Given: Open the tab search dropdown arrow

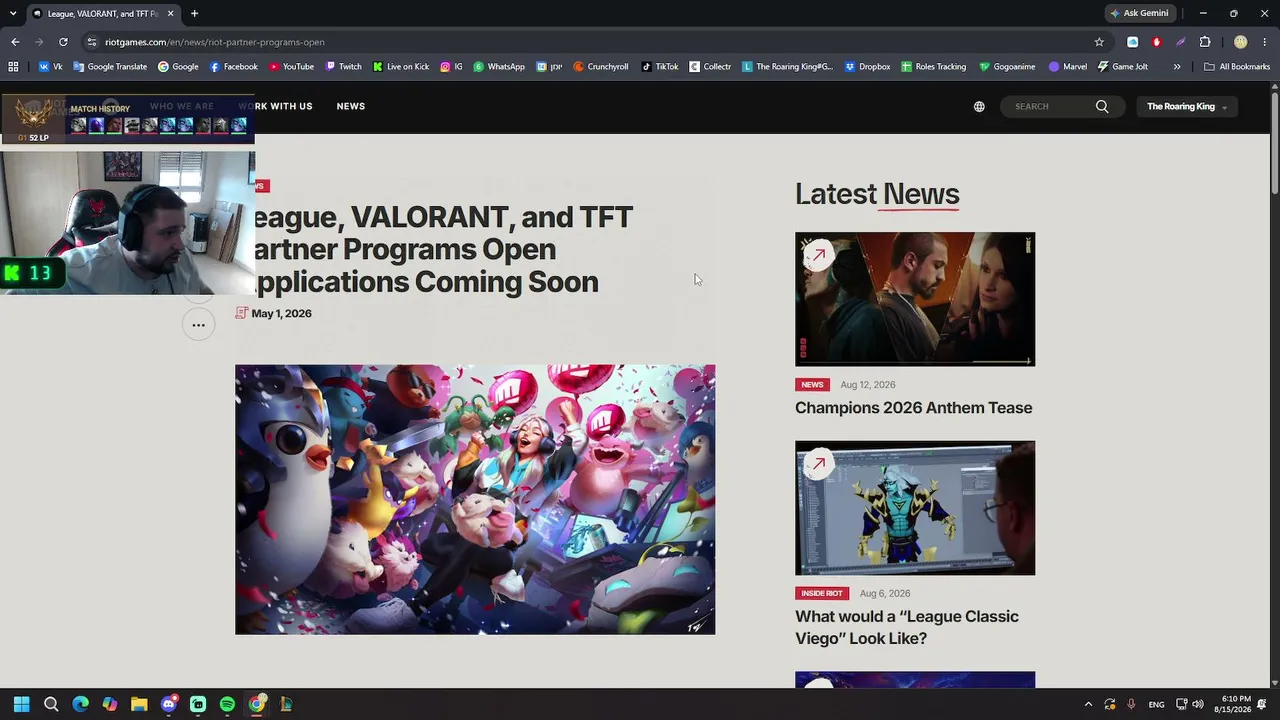Looking at the screenshot, I should point(13,13).
